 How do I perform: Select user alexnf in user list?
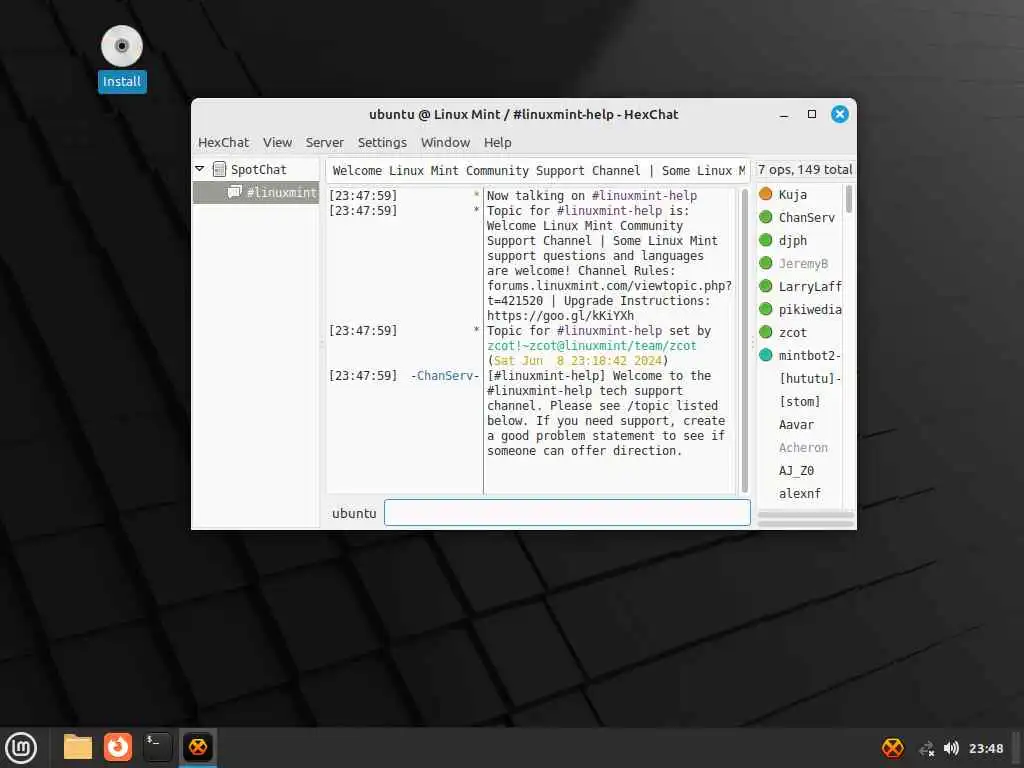coord(799,493)
